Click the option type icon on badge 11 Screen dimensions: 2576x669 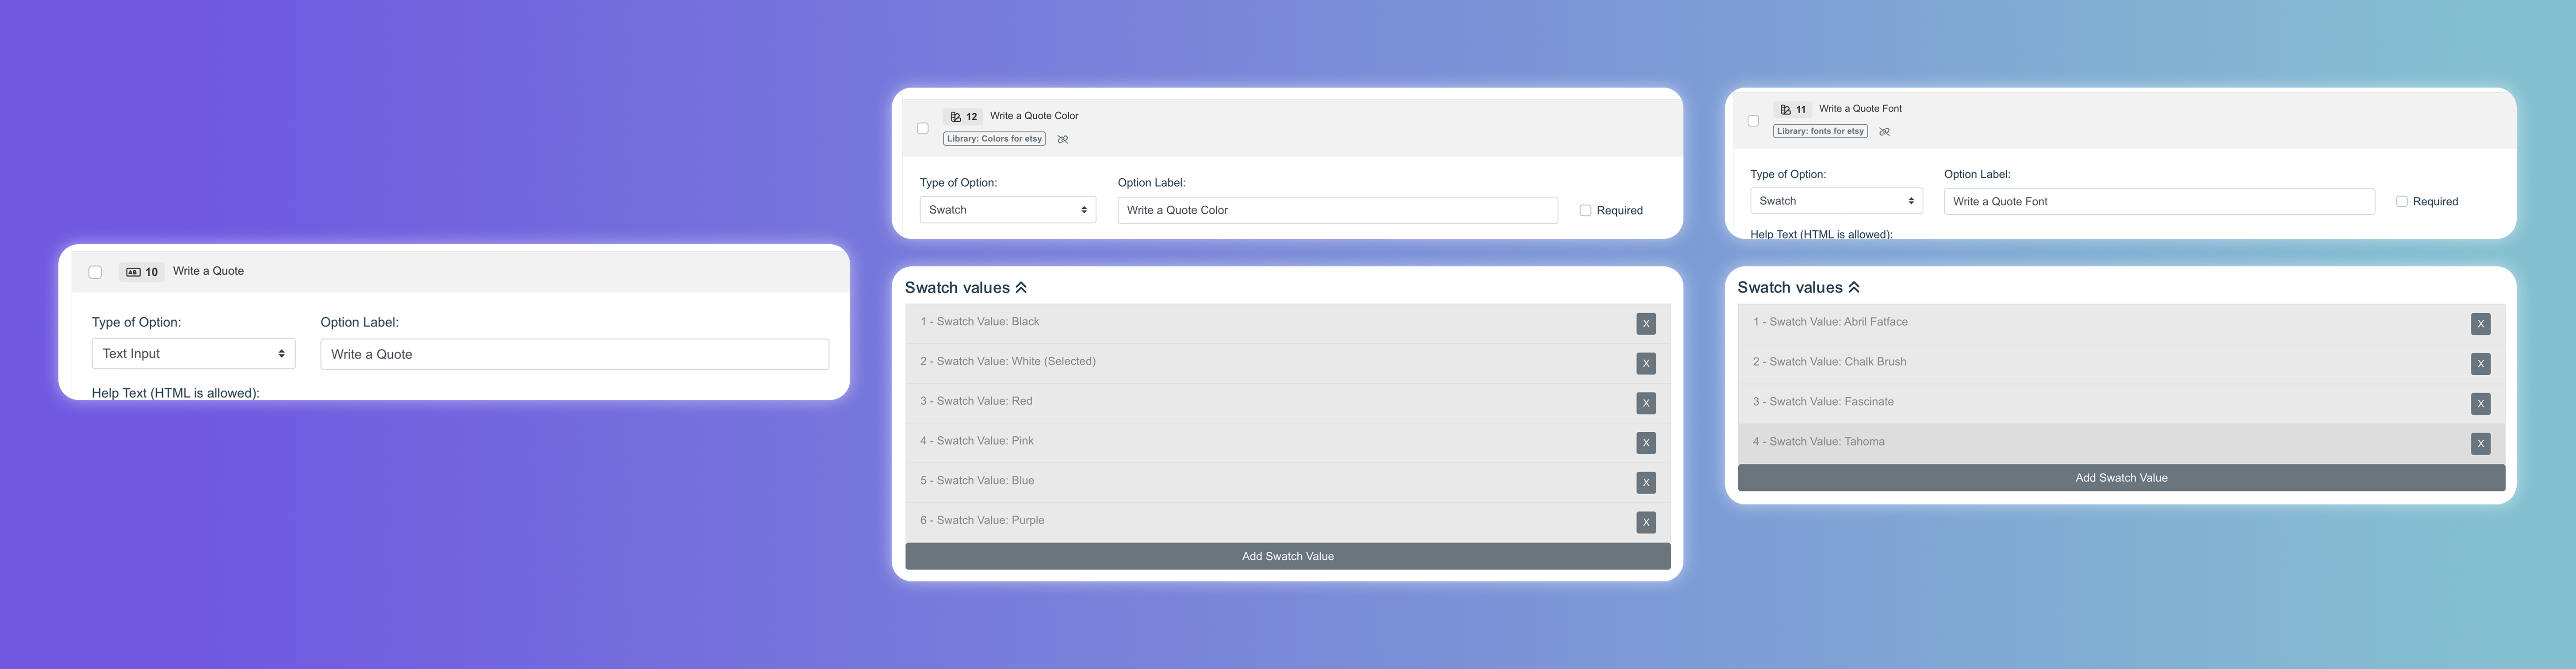coord(1785,110)
